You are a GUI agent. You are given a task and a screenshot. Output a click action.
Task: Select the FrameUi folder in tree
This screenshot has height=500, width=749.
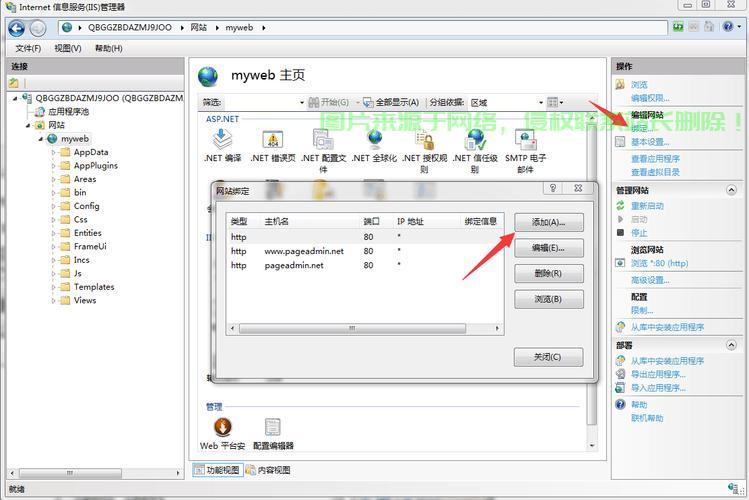[90, 246]
